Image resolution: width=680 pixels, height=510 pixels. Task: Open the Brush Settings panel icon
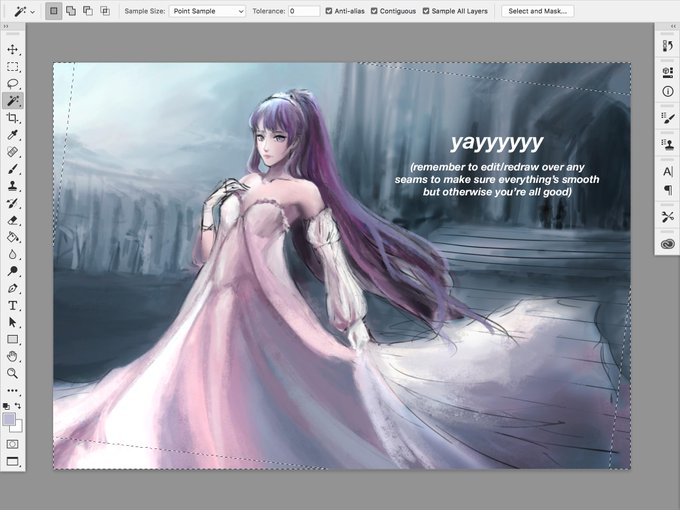click(668, 118)
